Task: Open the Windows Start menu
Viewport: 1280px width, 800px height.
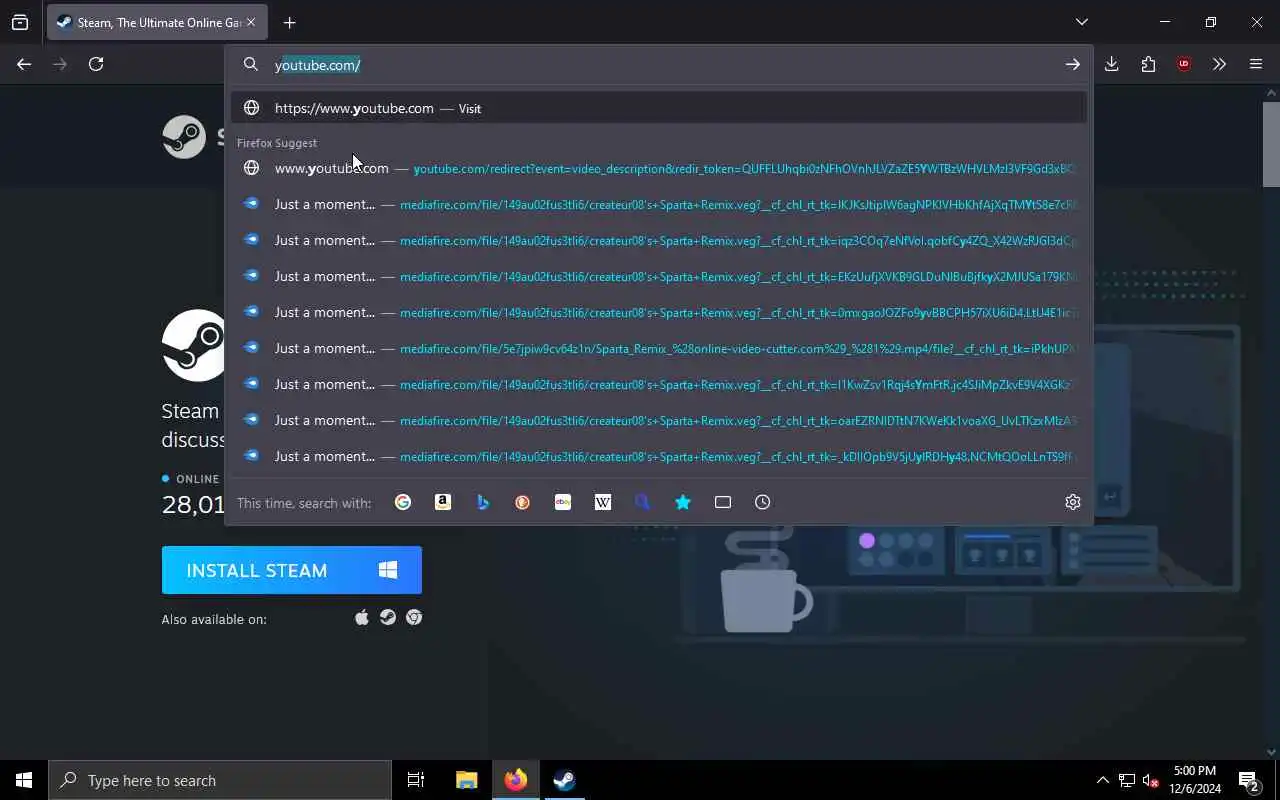Action: (x=24, y=780)
